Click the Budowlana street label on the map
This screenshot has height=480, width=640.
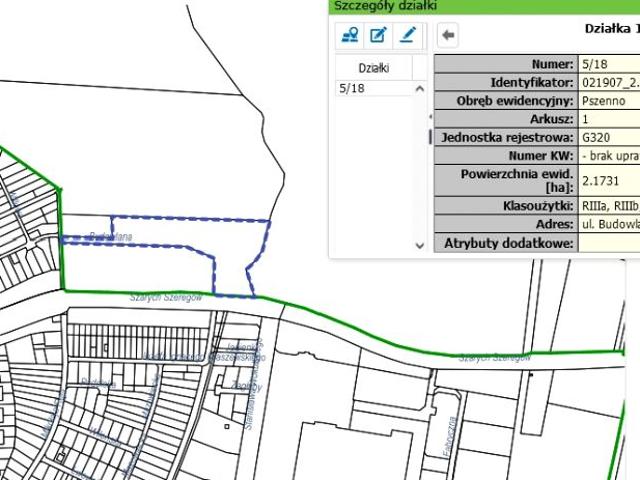point(111,236)
